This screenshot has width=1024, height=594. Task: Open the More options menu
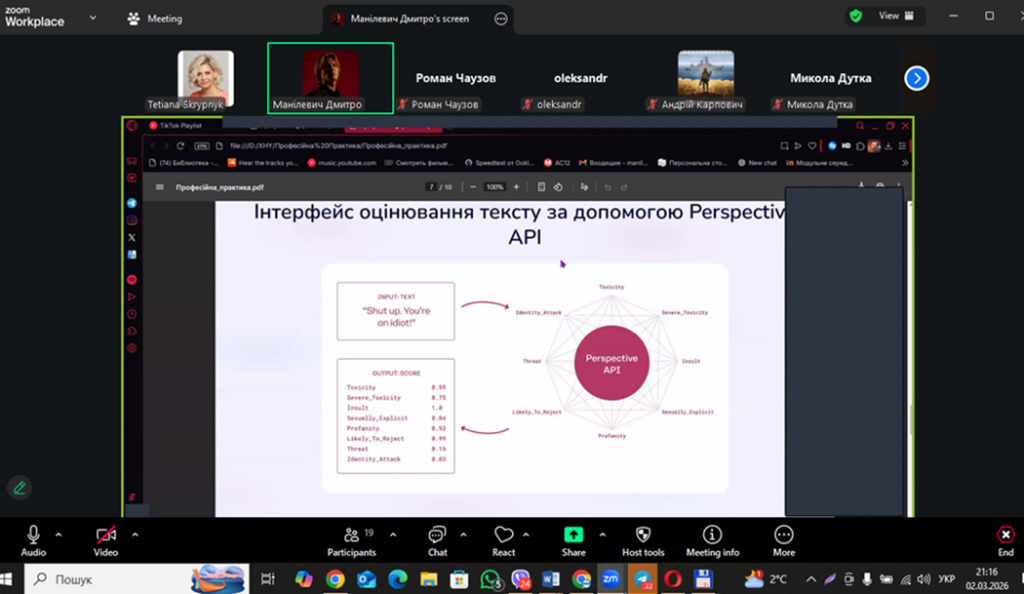(784, 538)
